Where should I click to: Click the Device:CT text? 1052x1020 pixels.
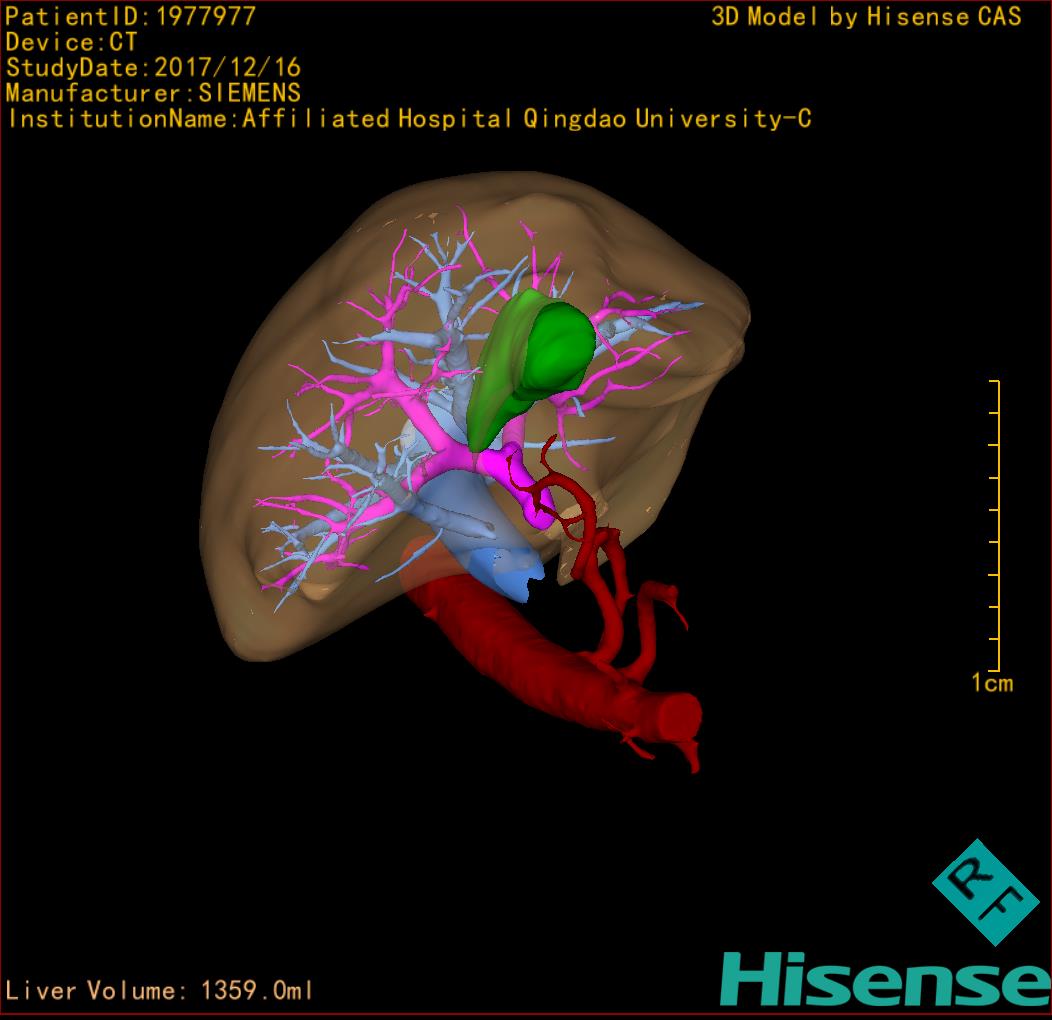72,43
